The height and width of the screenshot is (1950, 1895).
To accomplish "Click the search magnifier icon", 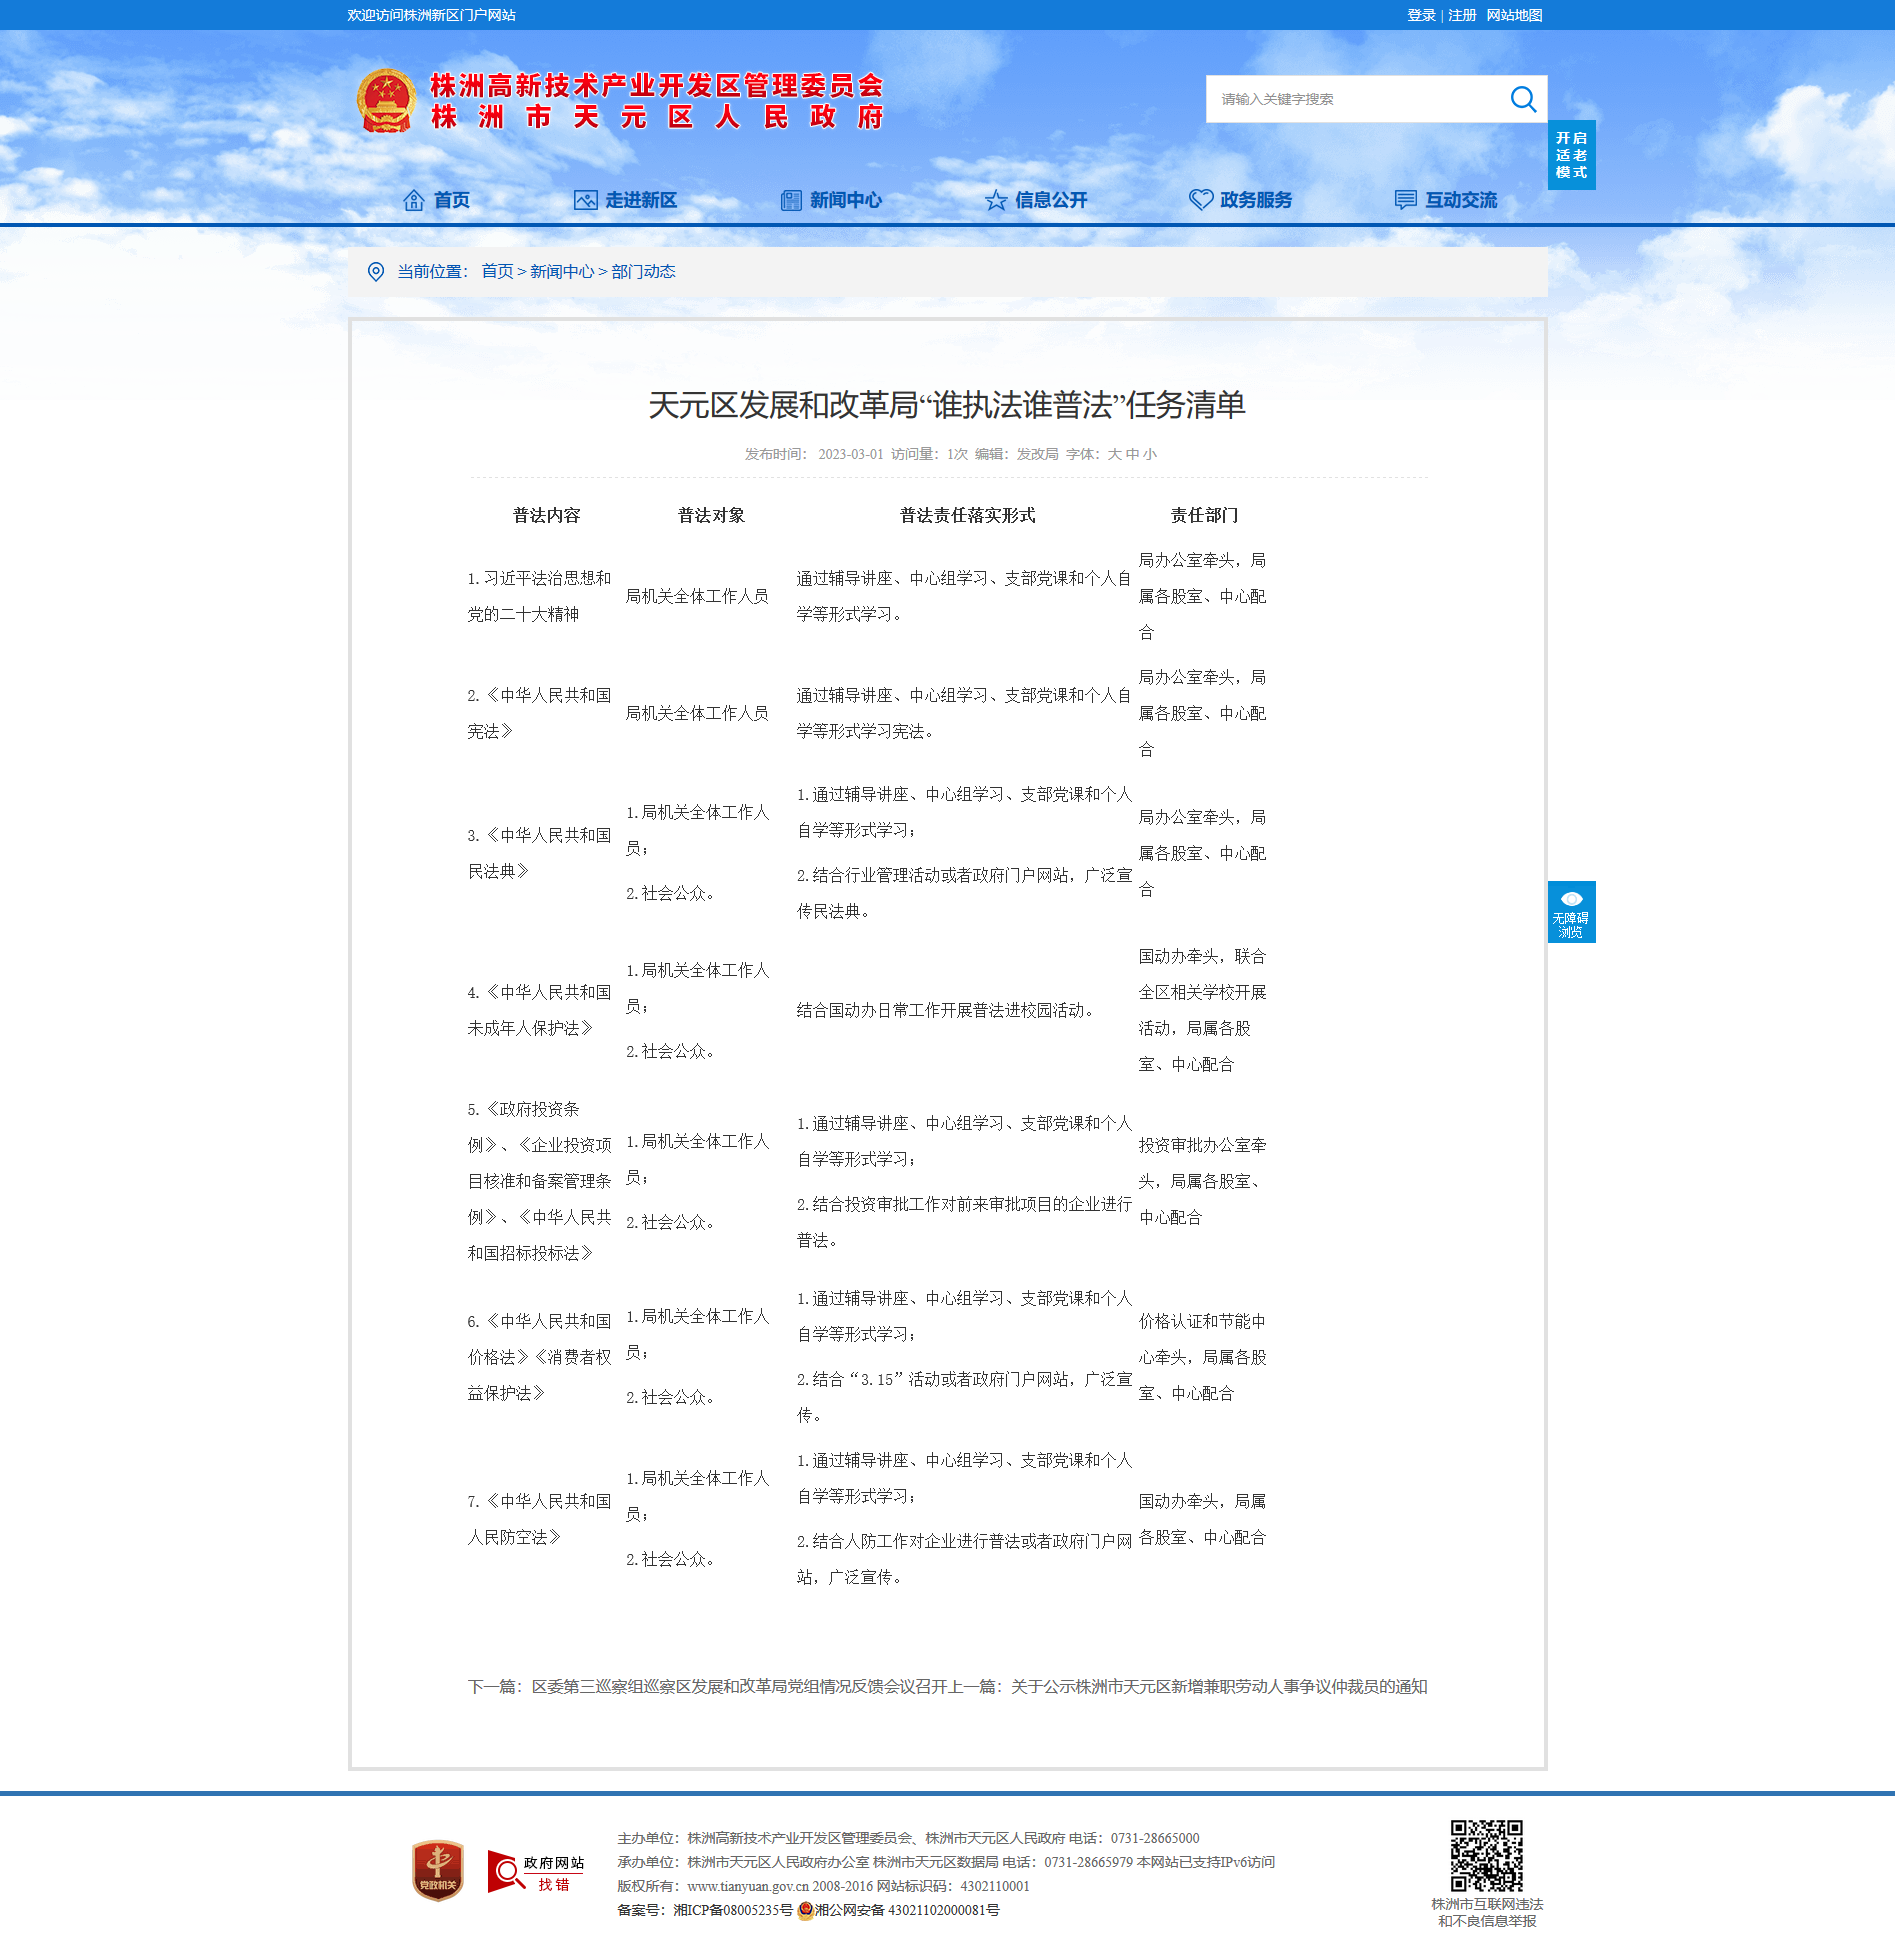I will 1522,99.
